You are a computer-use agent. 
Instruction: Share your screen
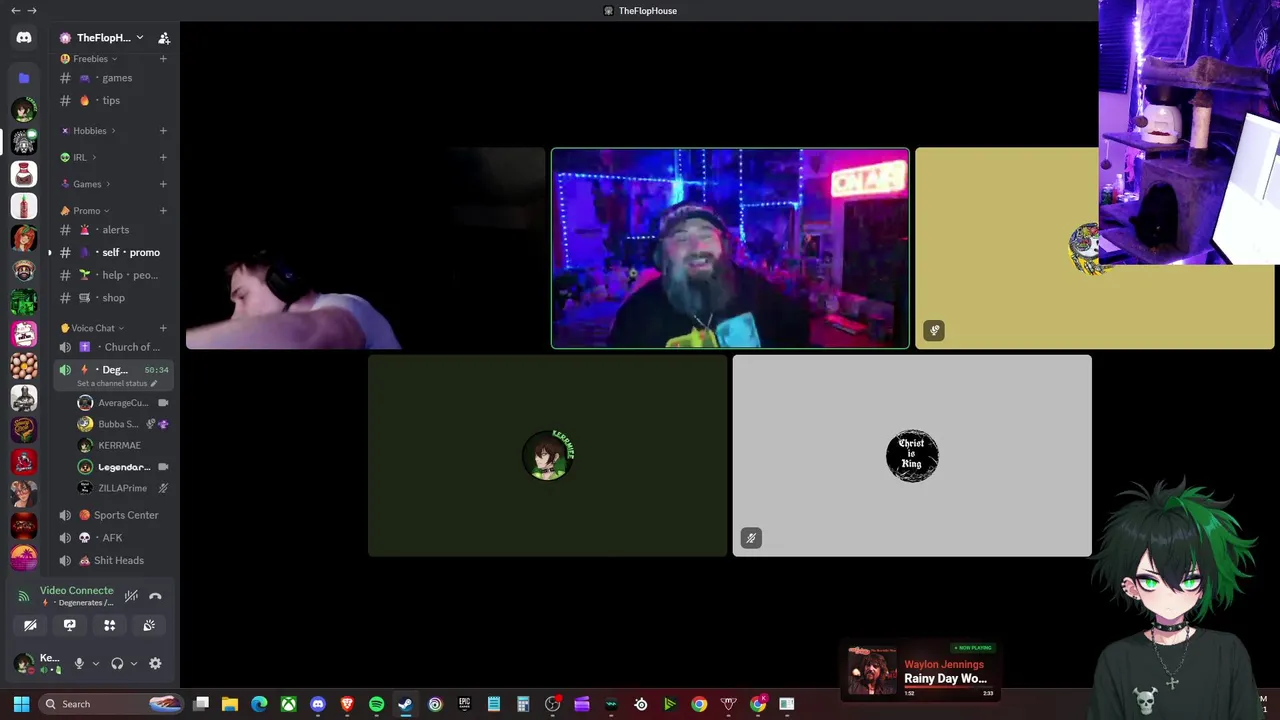click(70, 625)
